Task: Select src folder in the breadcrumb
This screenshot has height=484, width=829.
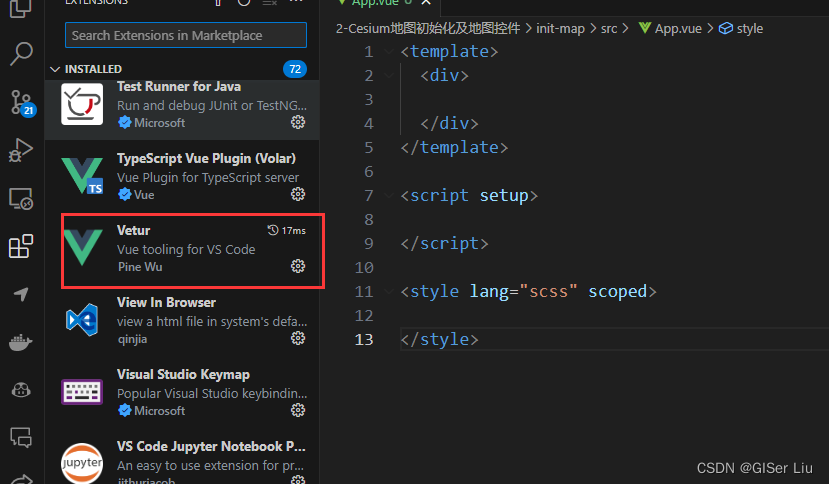Action: click(609, 29)
